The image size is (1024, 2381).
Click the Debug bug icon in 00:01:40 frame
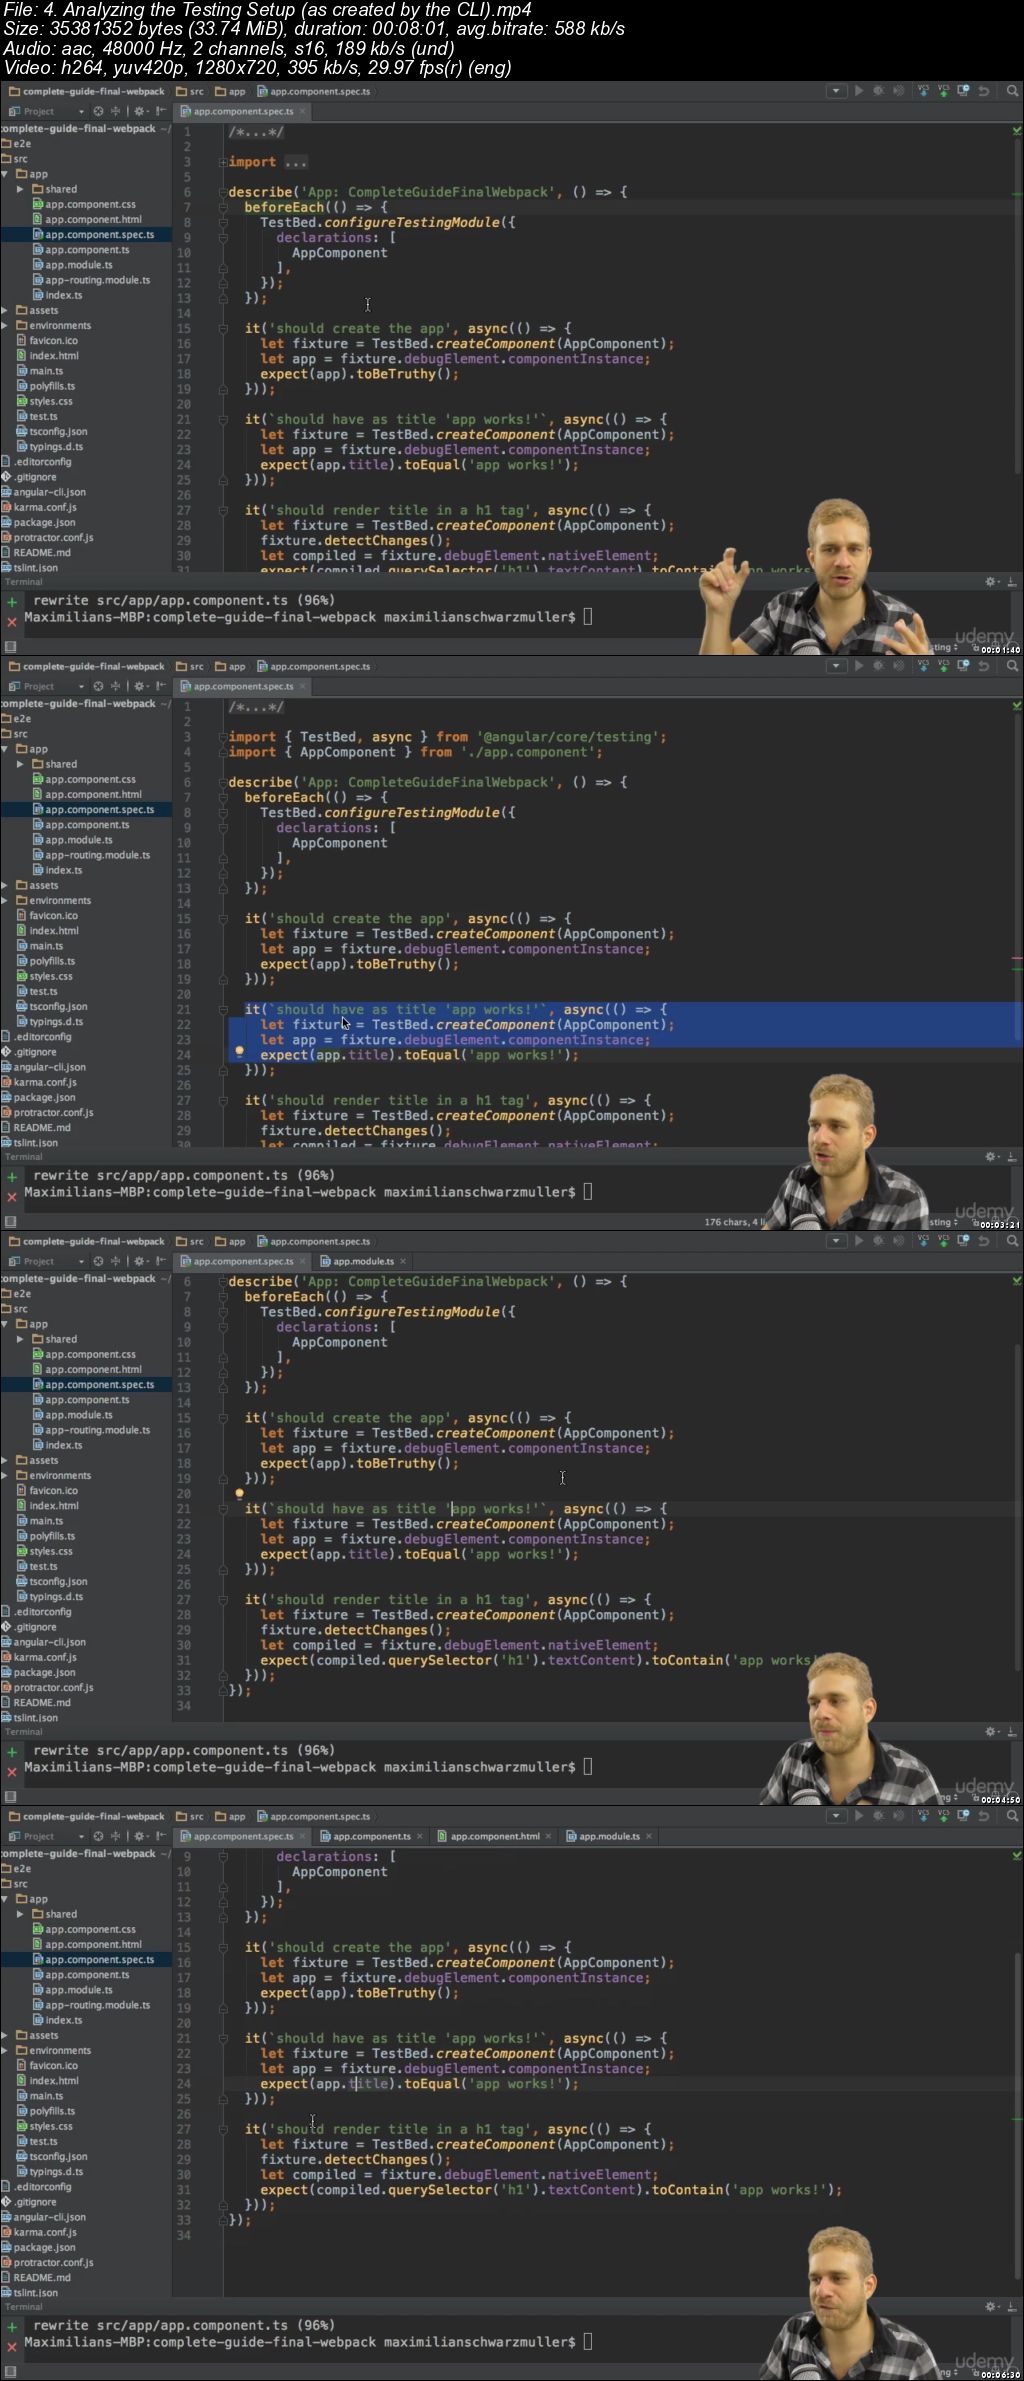tap(879, 91)
